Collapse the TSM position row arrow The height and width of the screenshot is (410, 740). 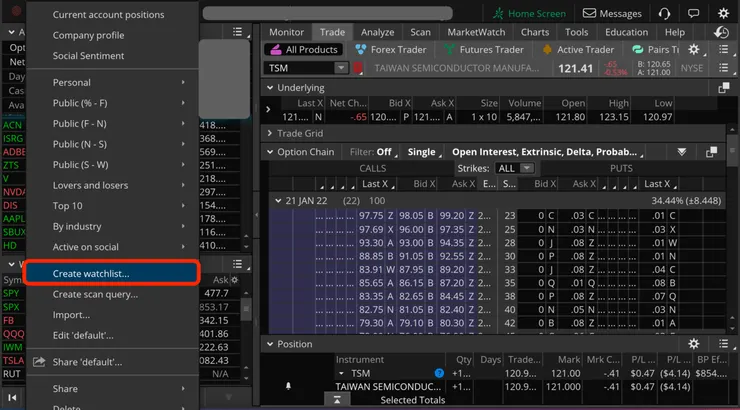[x=341, y=374]
